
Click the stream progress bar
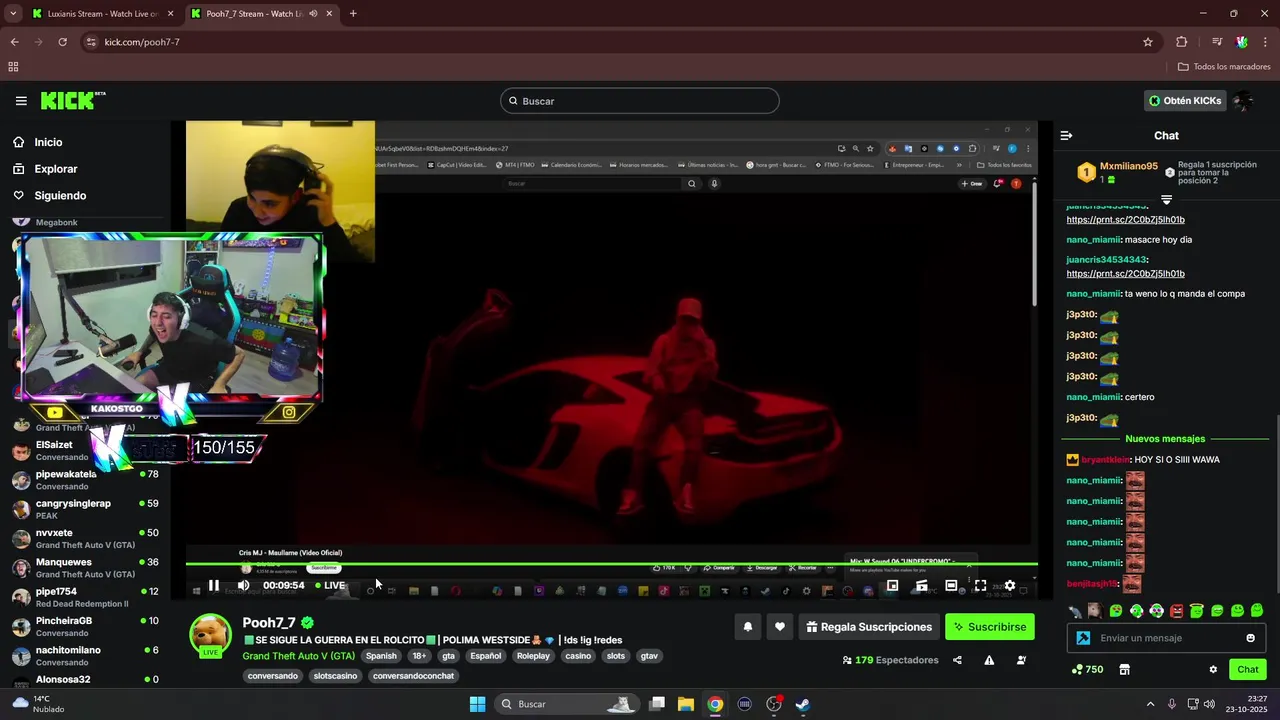pyautogui.click(x=611, y=566)
